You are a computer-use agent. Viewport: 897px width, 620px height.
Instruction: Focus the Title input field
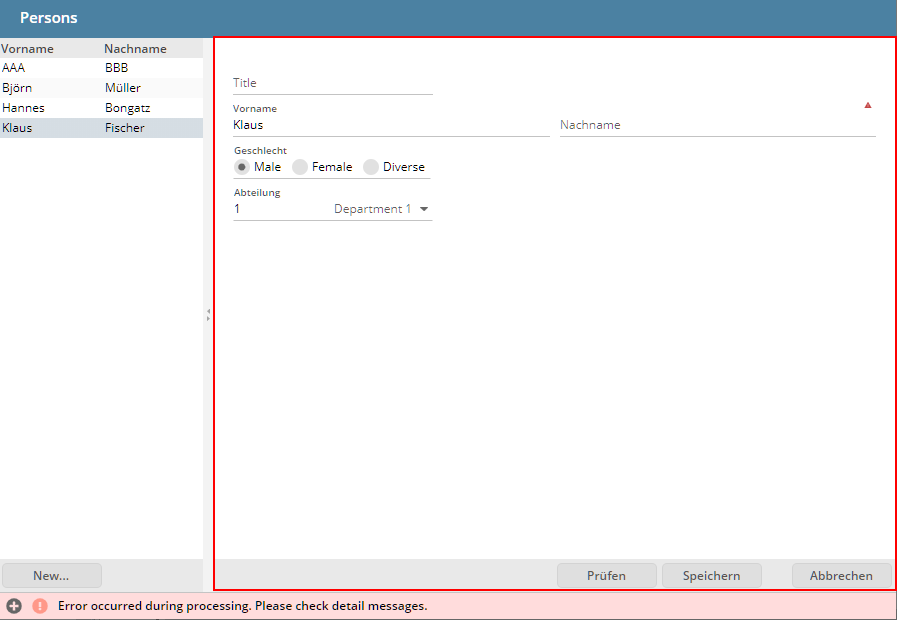(332, 83)
